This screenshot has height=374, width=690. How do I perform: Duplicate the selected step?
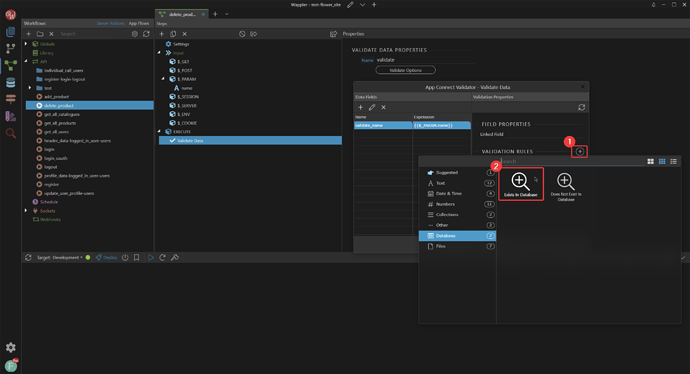(x=173, y=34)
